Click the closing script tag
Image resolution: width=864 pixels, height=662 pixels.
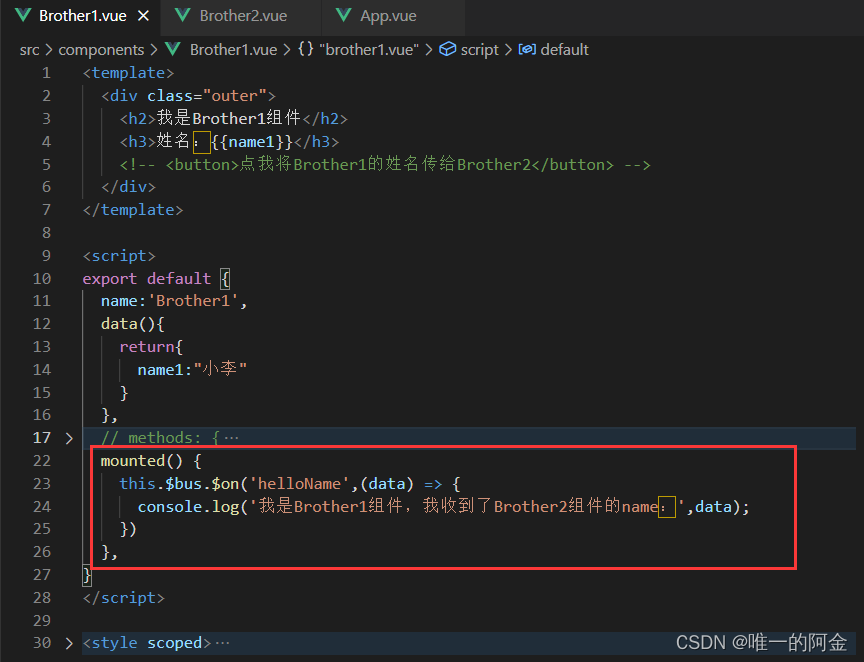point(123,598)
